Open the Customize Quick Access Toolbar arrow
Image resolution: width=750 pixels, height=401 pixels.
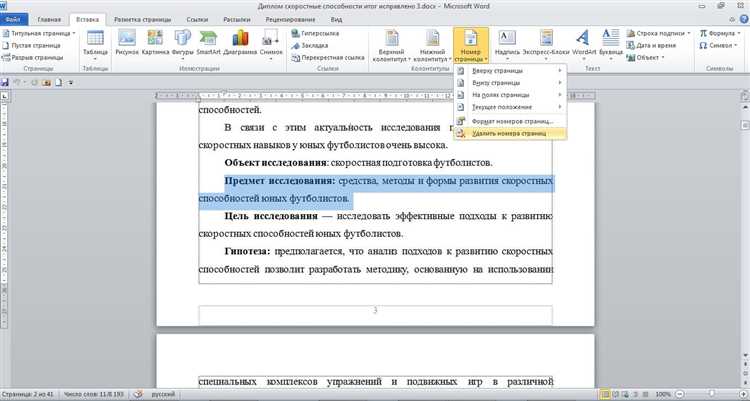tap(71, 83)
